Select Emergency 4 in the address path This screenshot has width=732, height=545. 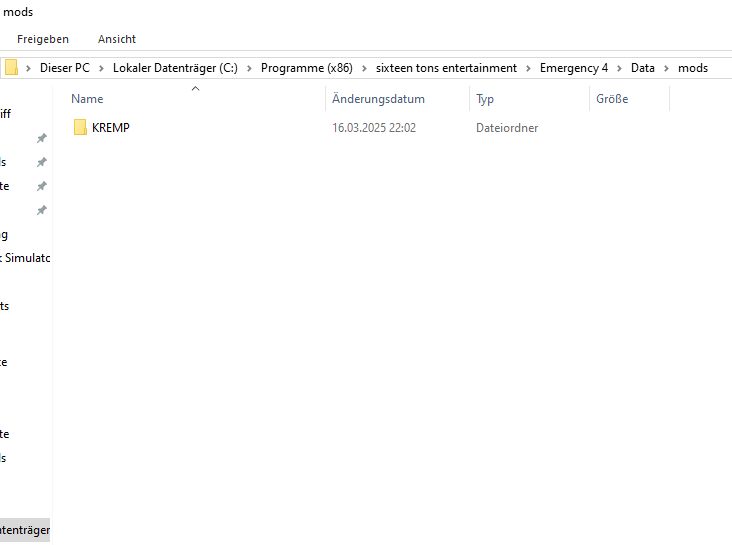pyautogui.click(x=574, y=68)
